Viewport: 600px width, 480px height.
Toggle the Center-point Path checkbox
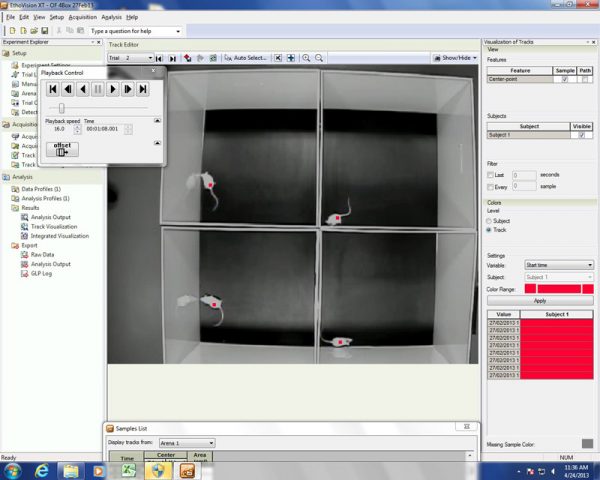pos(585,79)
